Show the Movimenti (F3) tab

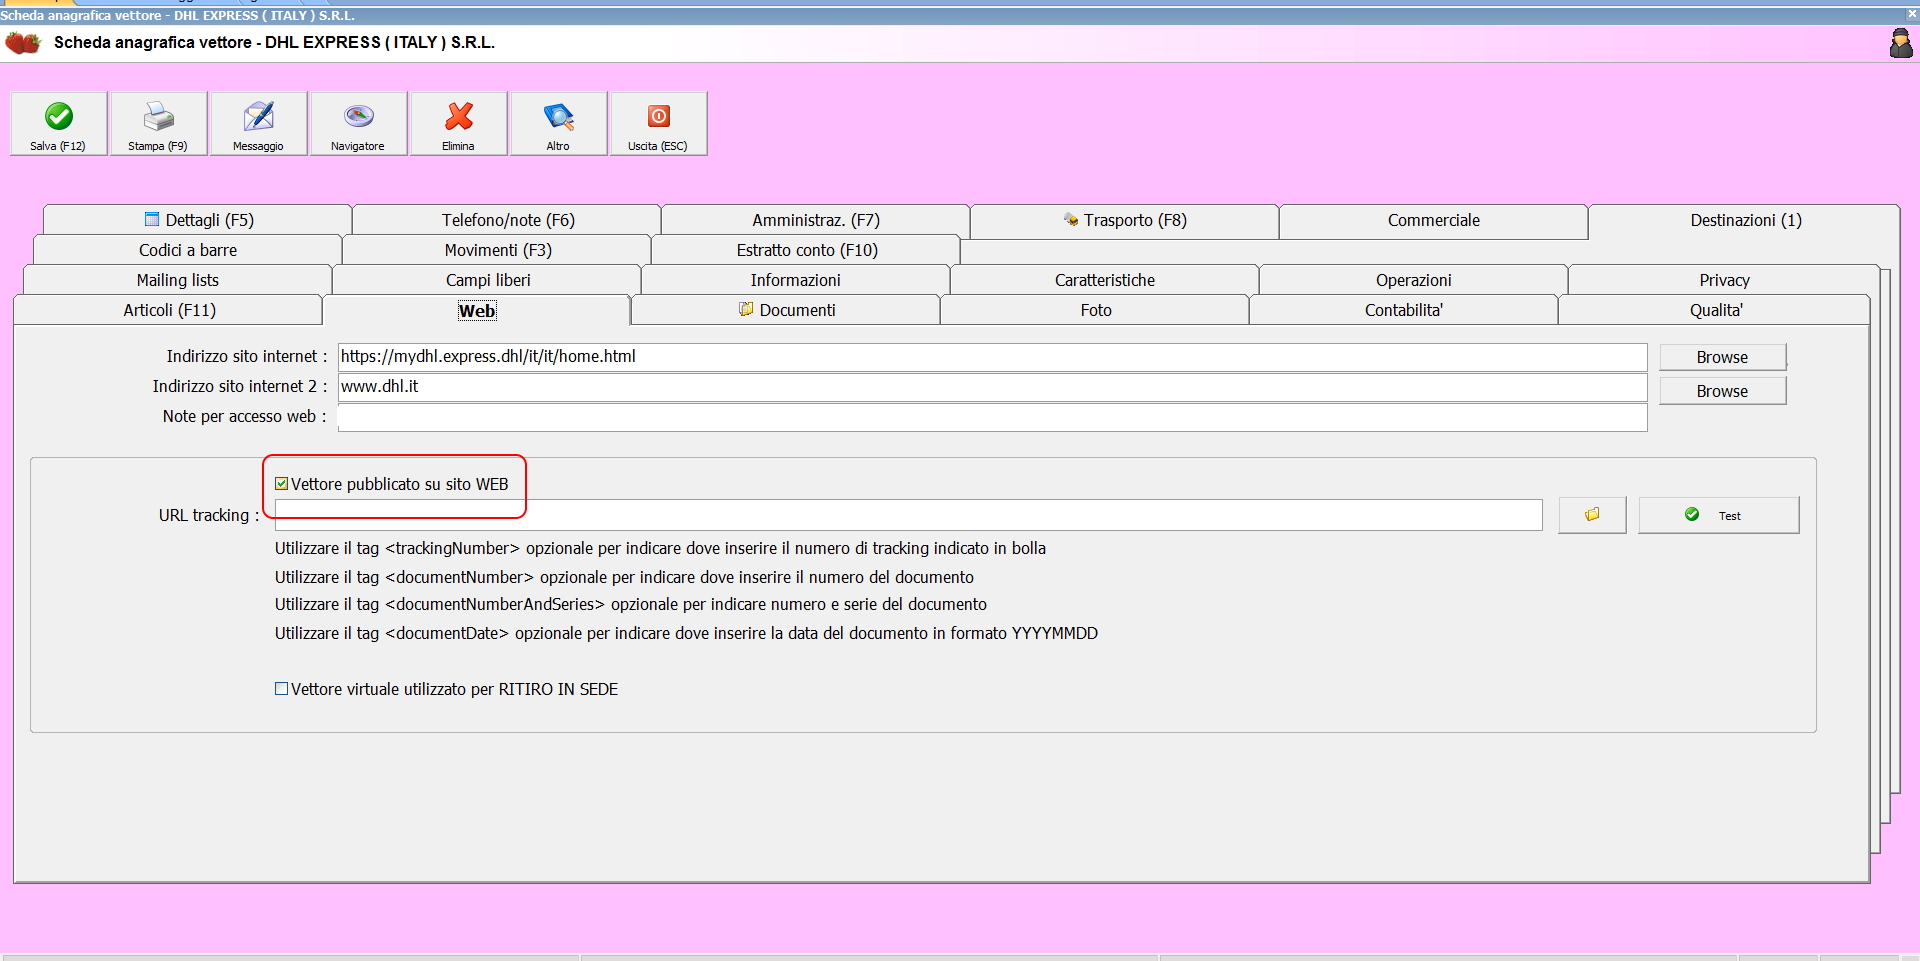tap(498, 250)
